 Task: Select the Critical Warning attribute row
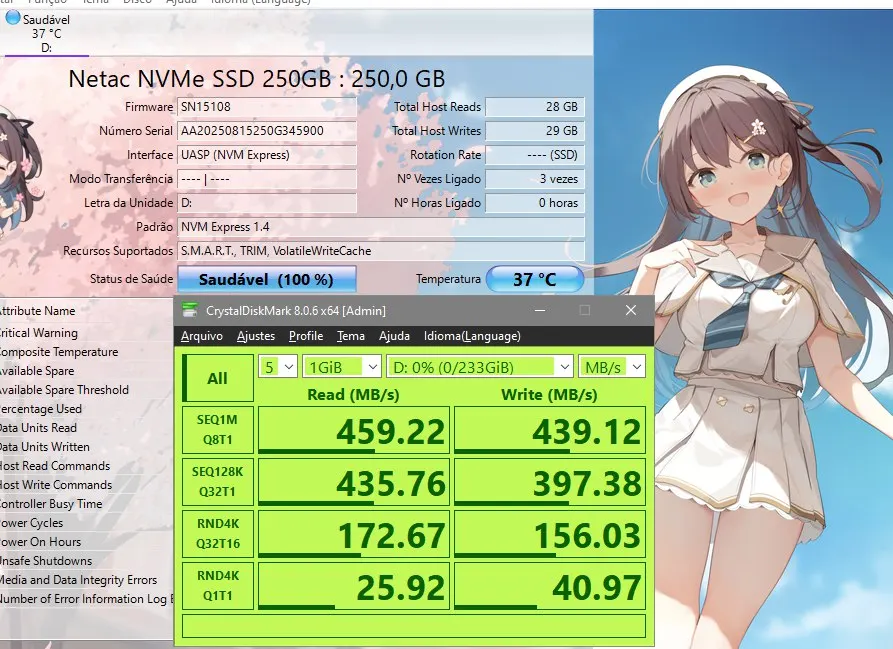(x=87, y=332)
